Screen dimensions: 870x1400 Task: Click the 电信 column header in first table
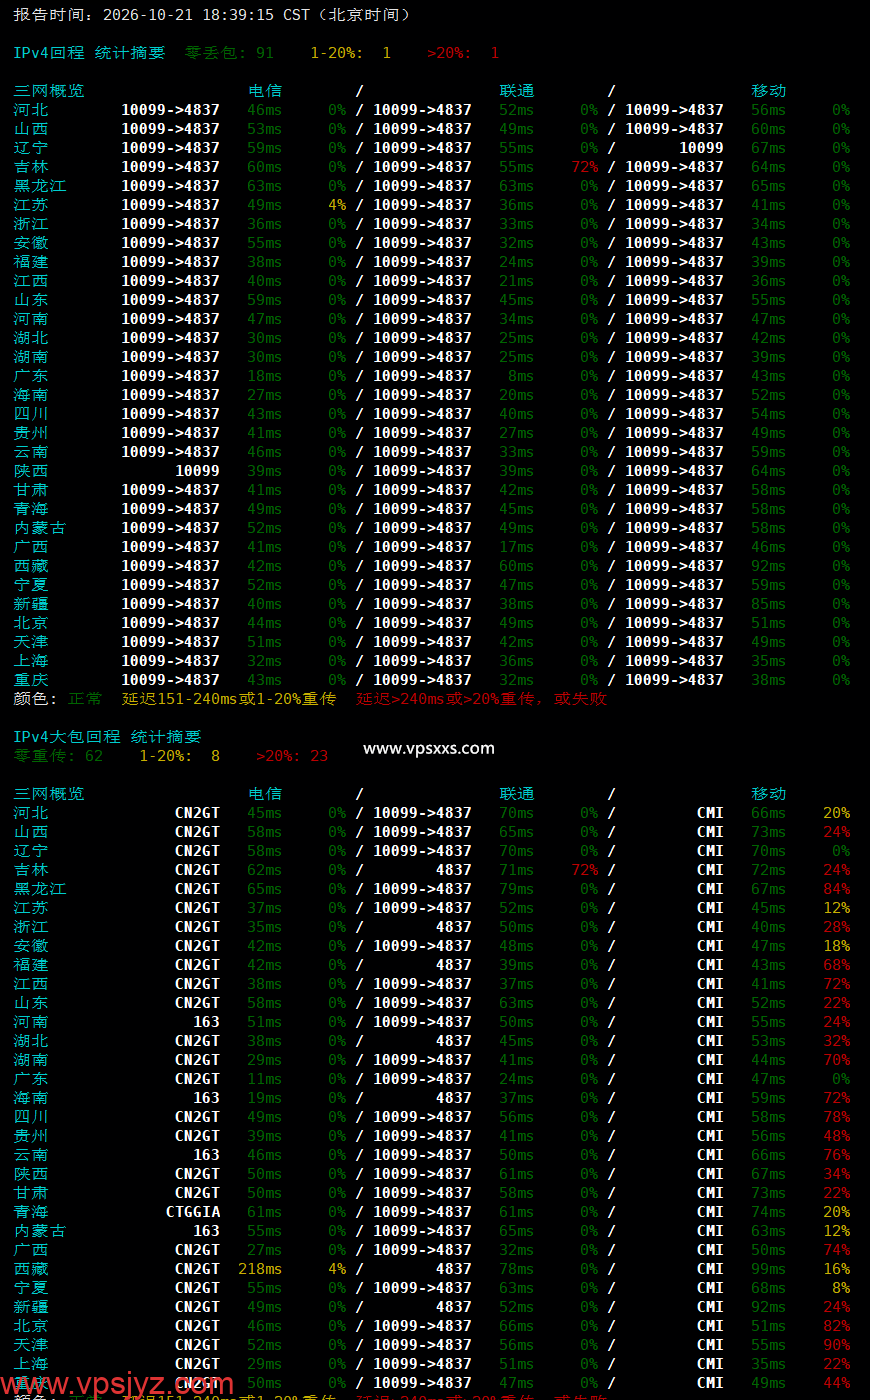pos(265,91)
